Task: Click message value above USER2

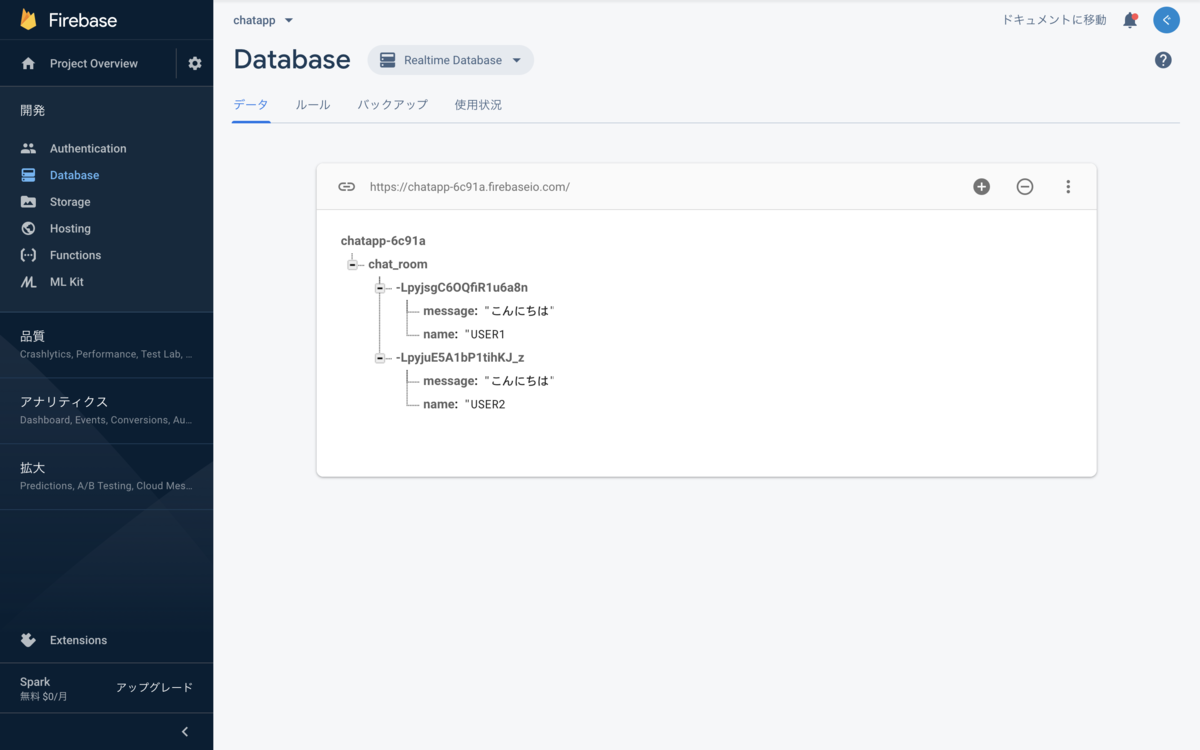Action: pyautogui.click(x=519, y=381)
